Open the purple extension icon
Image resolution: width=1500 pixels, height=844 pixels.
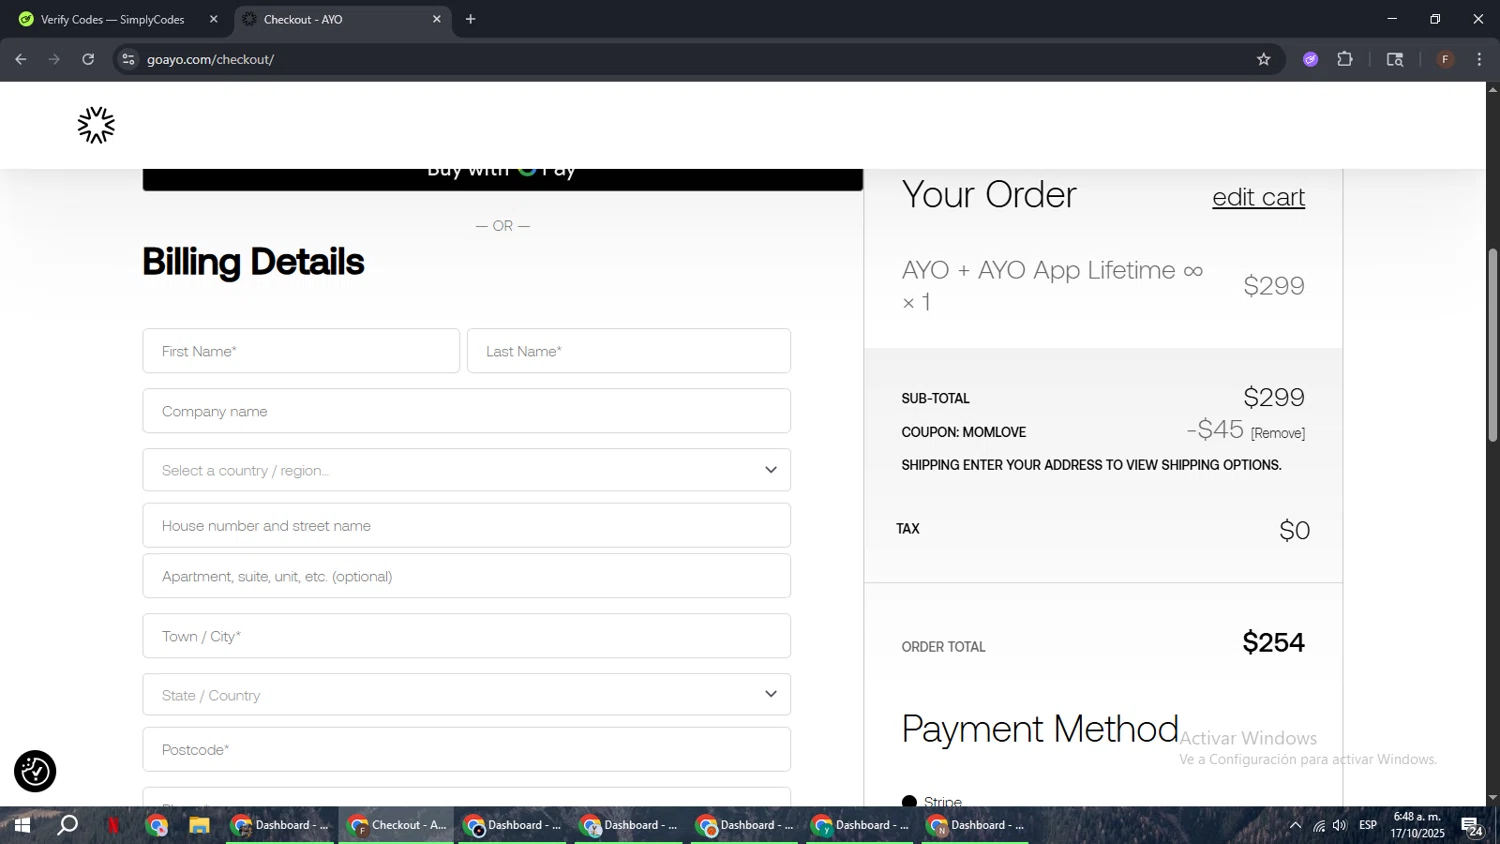coord(1310,59)
